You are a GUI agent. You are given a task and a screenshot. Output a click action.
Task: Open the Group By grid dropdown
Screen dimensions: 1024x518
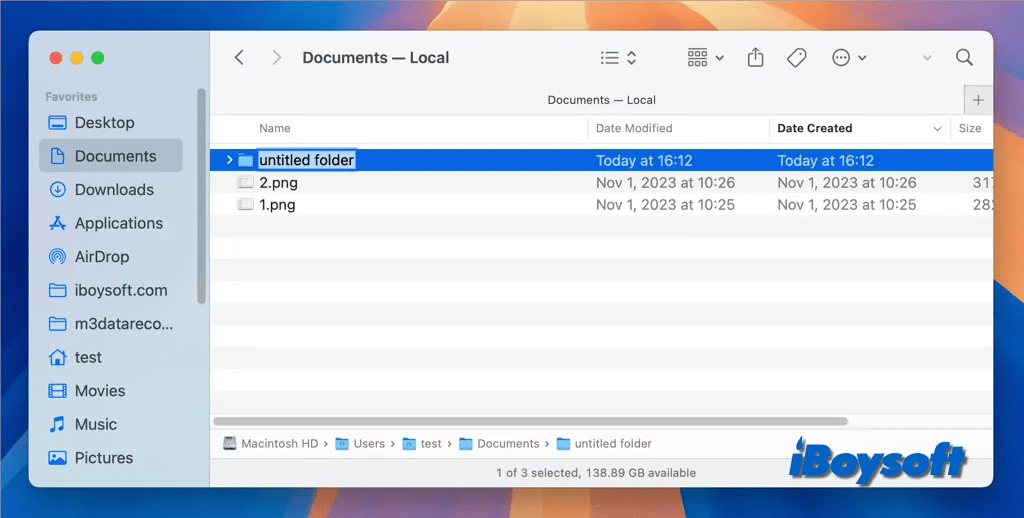(x=705, y=57)
